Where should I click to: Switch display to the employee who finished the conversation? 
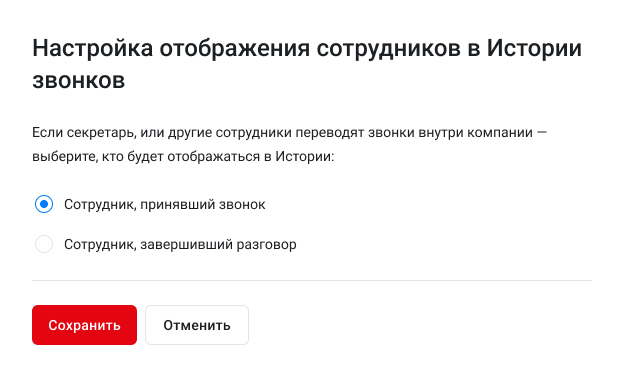pos(44,244)
